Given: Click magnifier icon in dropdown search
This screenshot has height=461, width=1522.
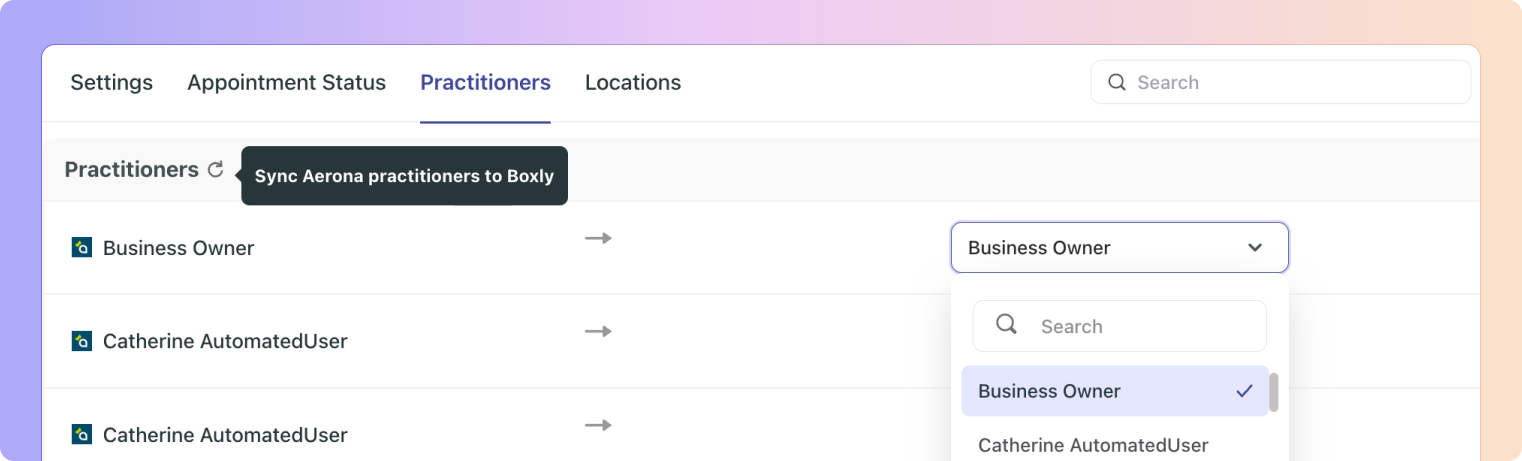Looking at the screenshot, I should click(1007, 325).
